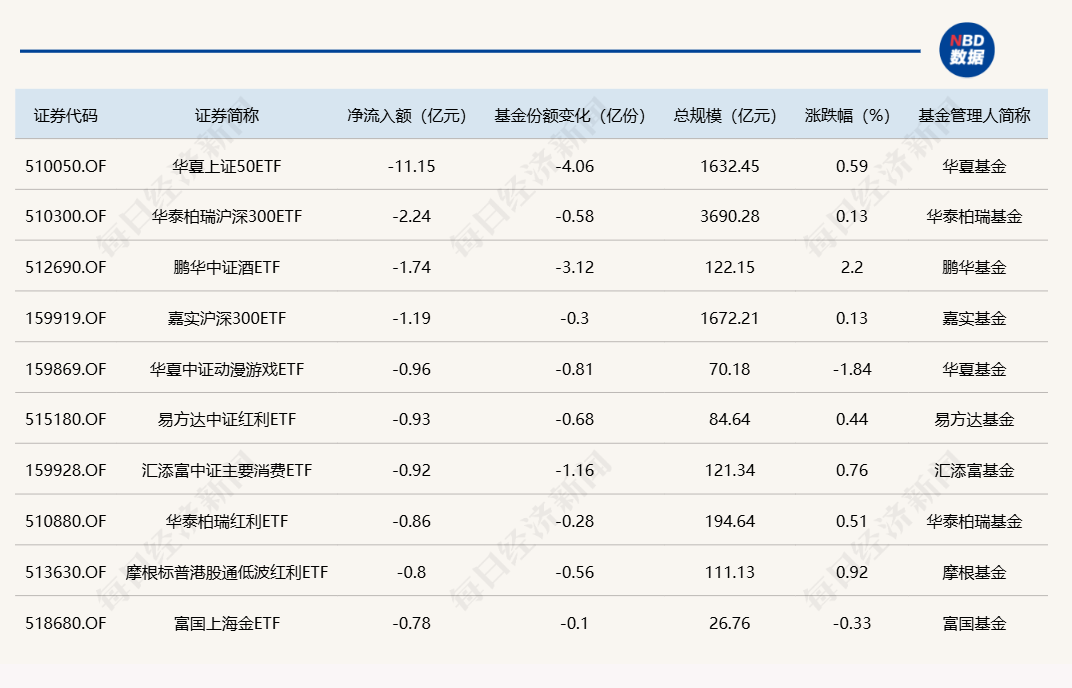This screenshot has width=1072, height=688.
Task: Click security code 510050.OF
Action: (66, 166)
